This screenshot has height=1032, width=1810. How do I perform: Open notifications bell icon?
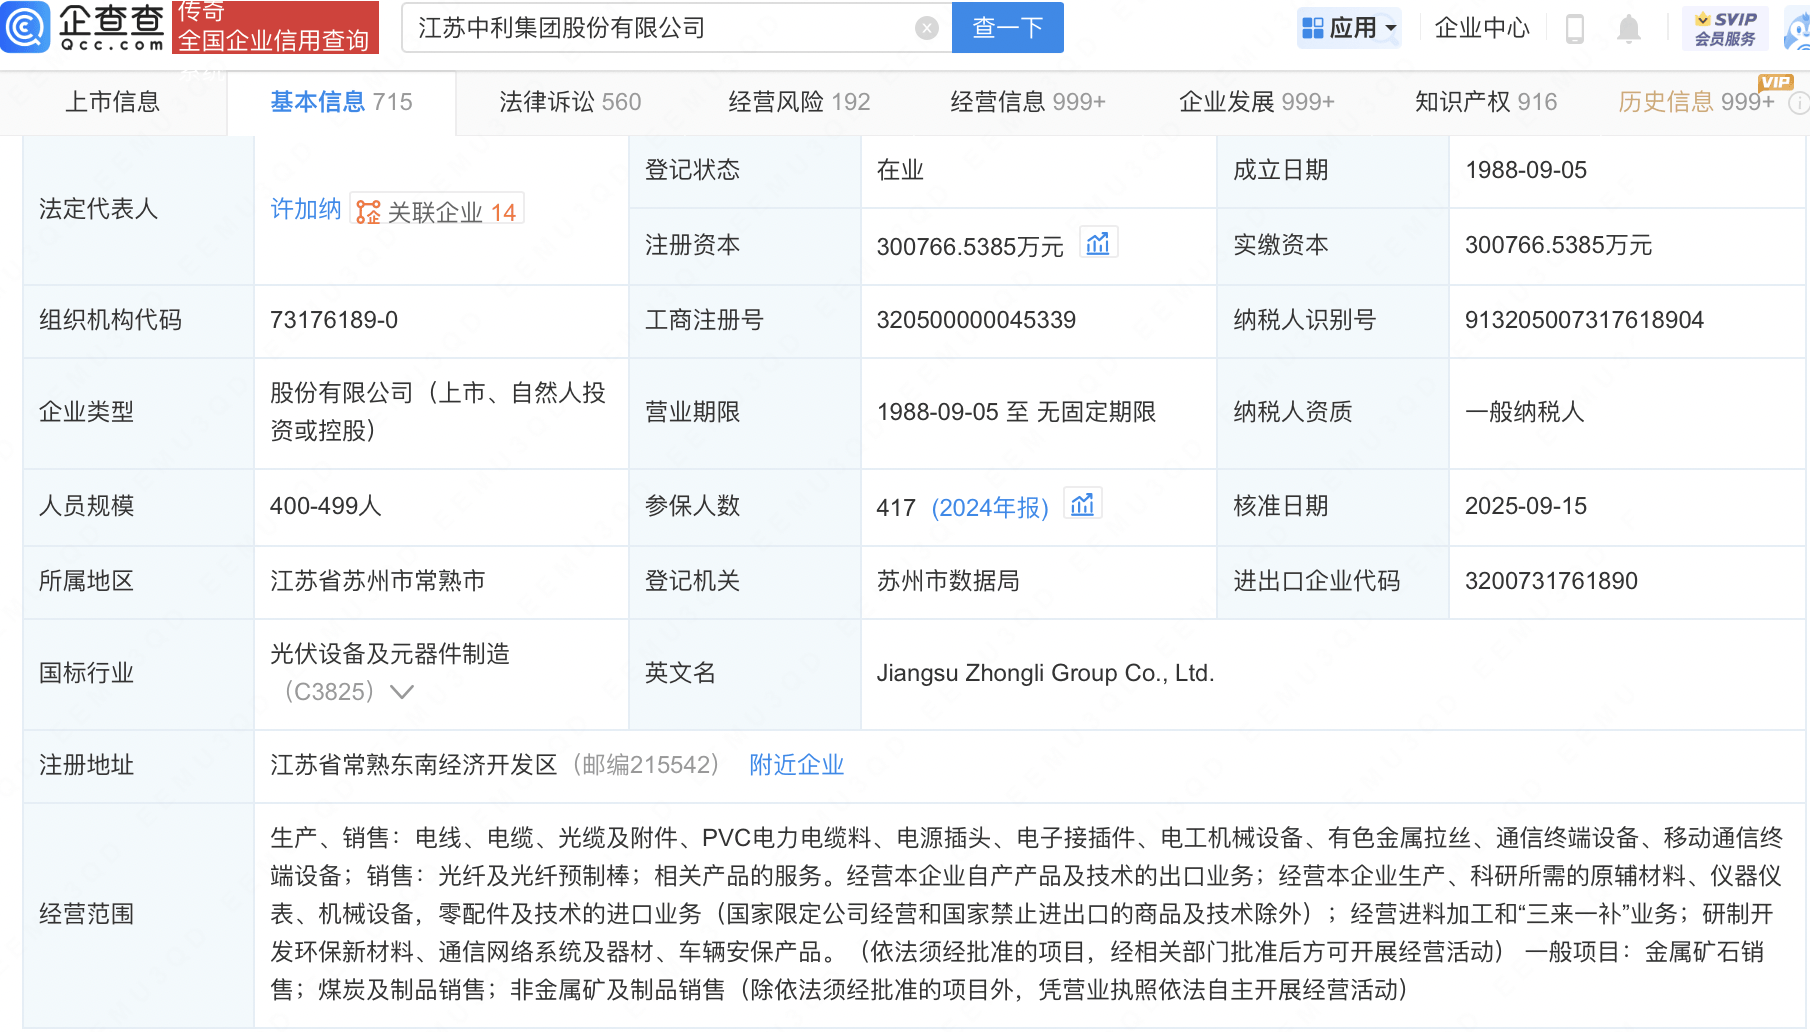click(1629, 28)
